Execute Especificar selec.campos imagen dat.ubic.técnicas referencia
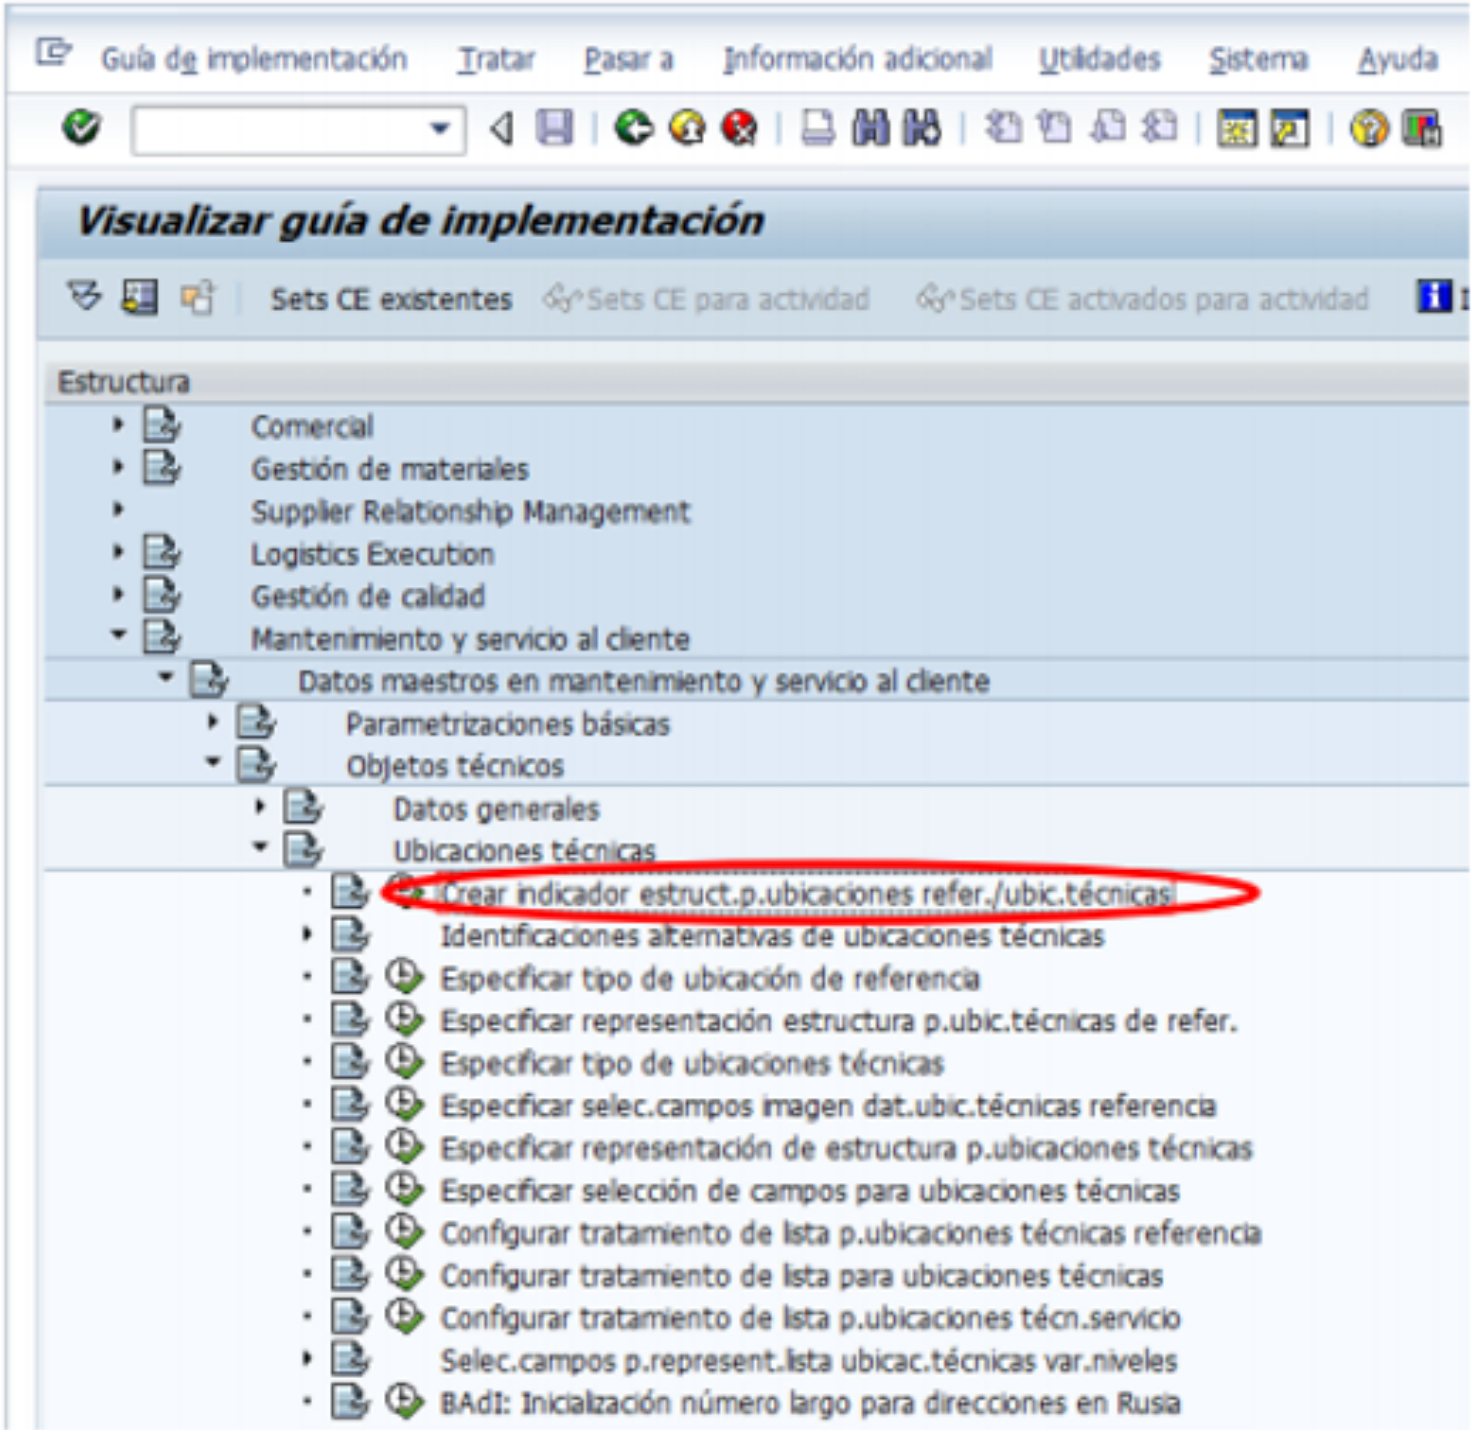This screenshot has width=1472, height=1438. (x=404, y=1104)
